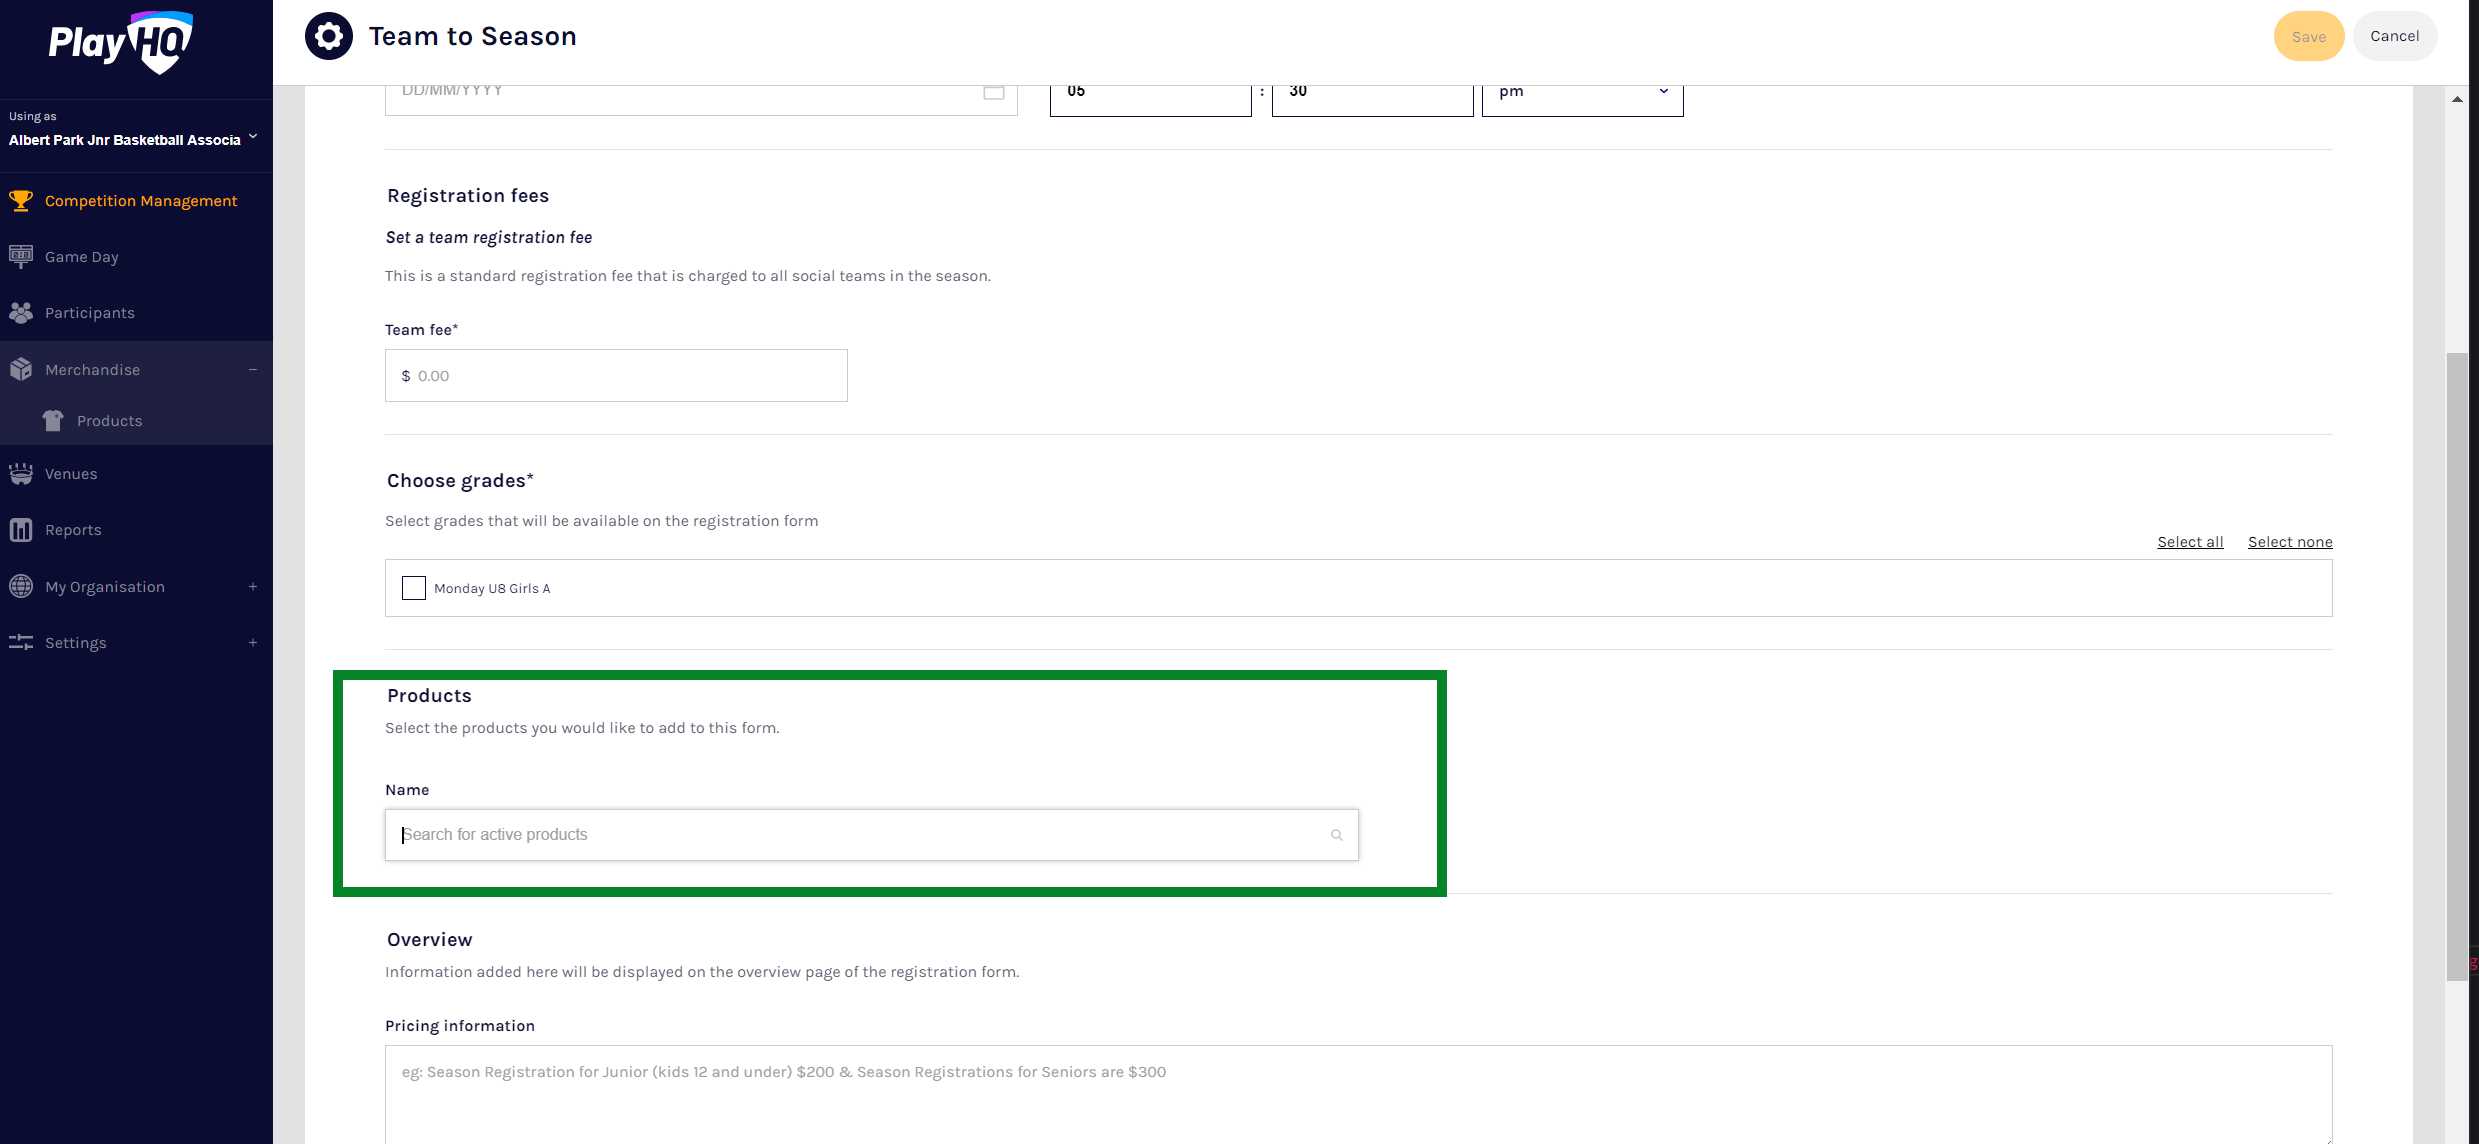The width and height of the screenshot is (2479, 1144).
Task: Collapse the Merchandise menu section
Action: click(x=253, y=370)
